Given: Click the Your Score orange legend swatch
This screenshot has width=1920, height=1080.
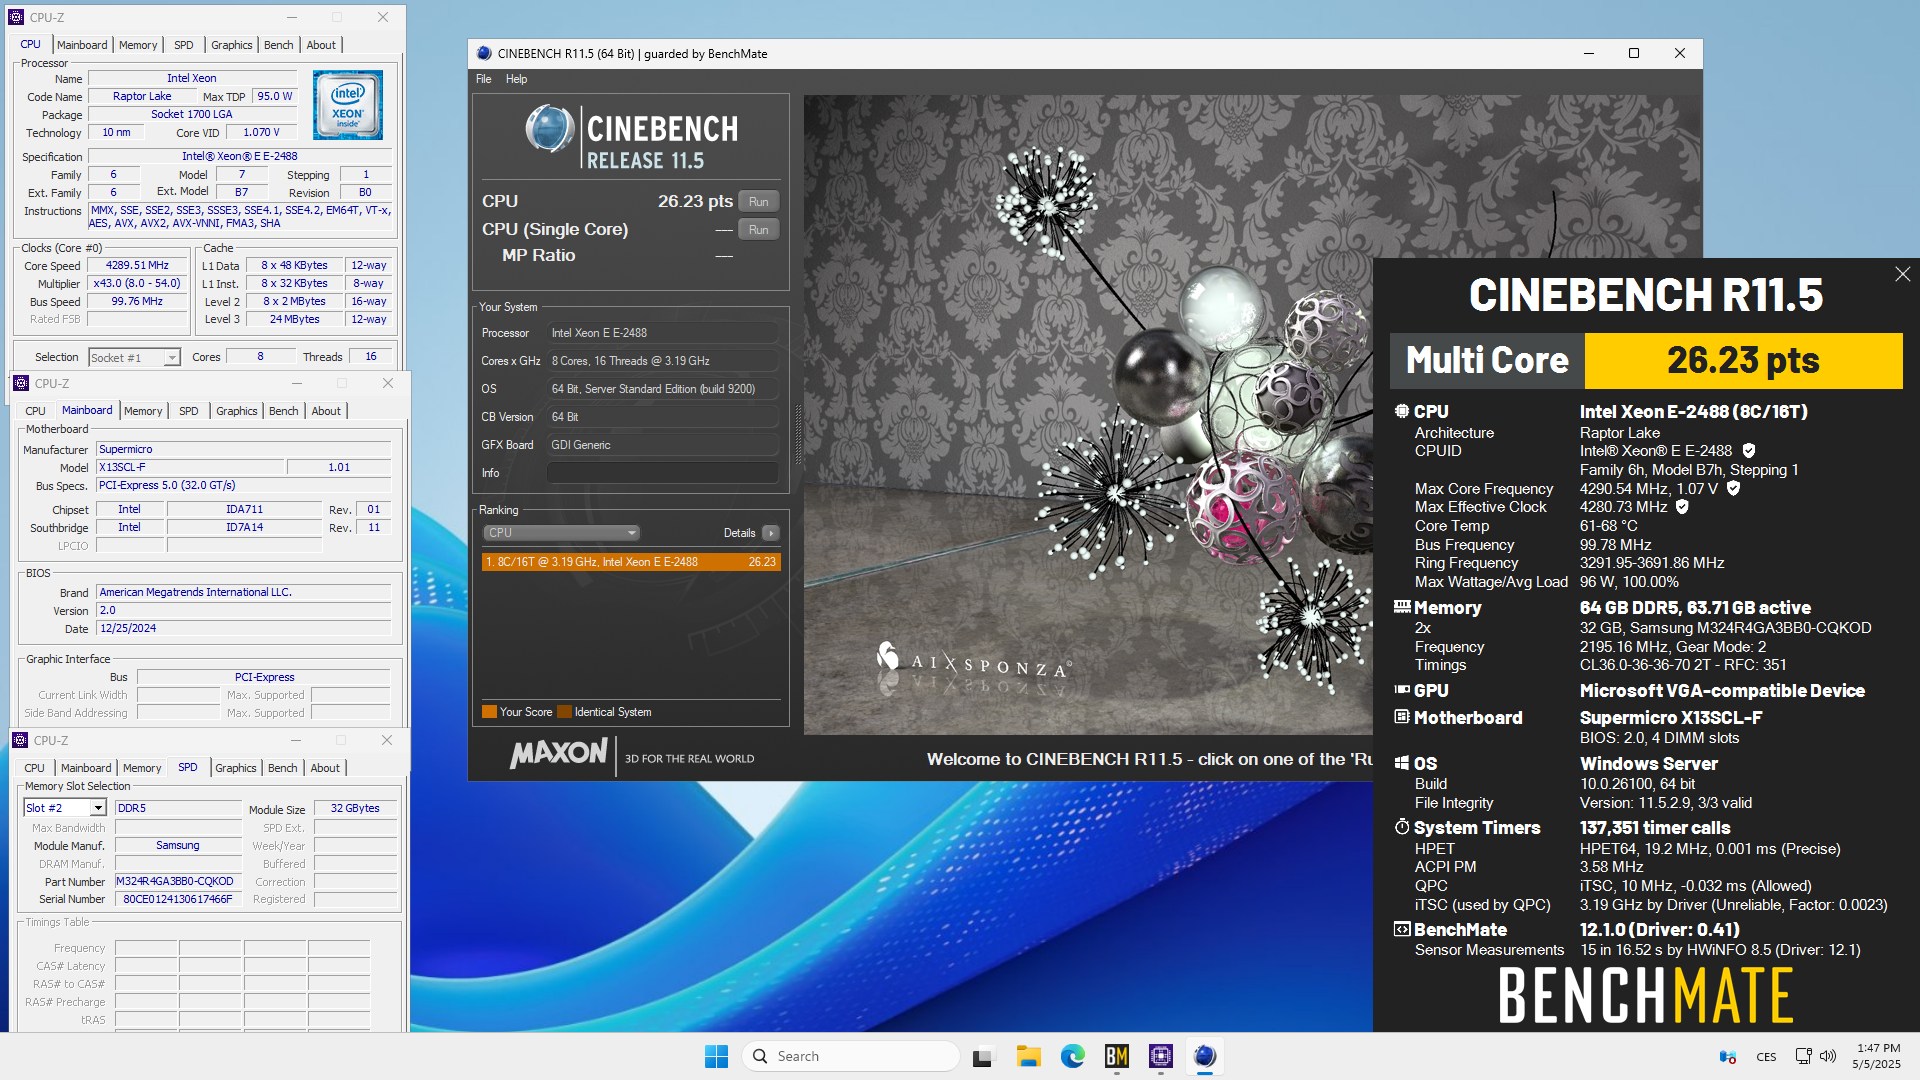Looking at the screenshot, I should tap(489, 712).
